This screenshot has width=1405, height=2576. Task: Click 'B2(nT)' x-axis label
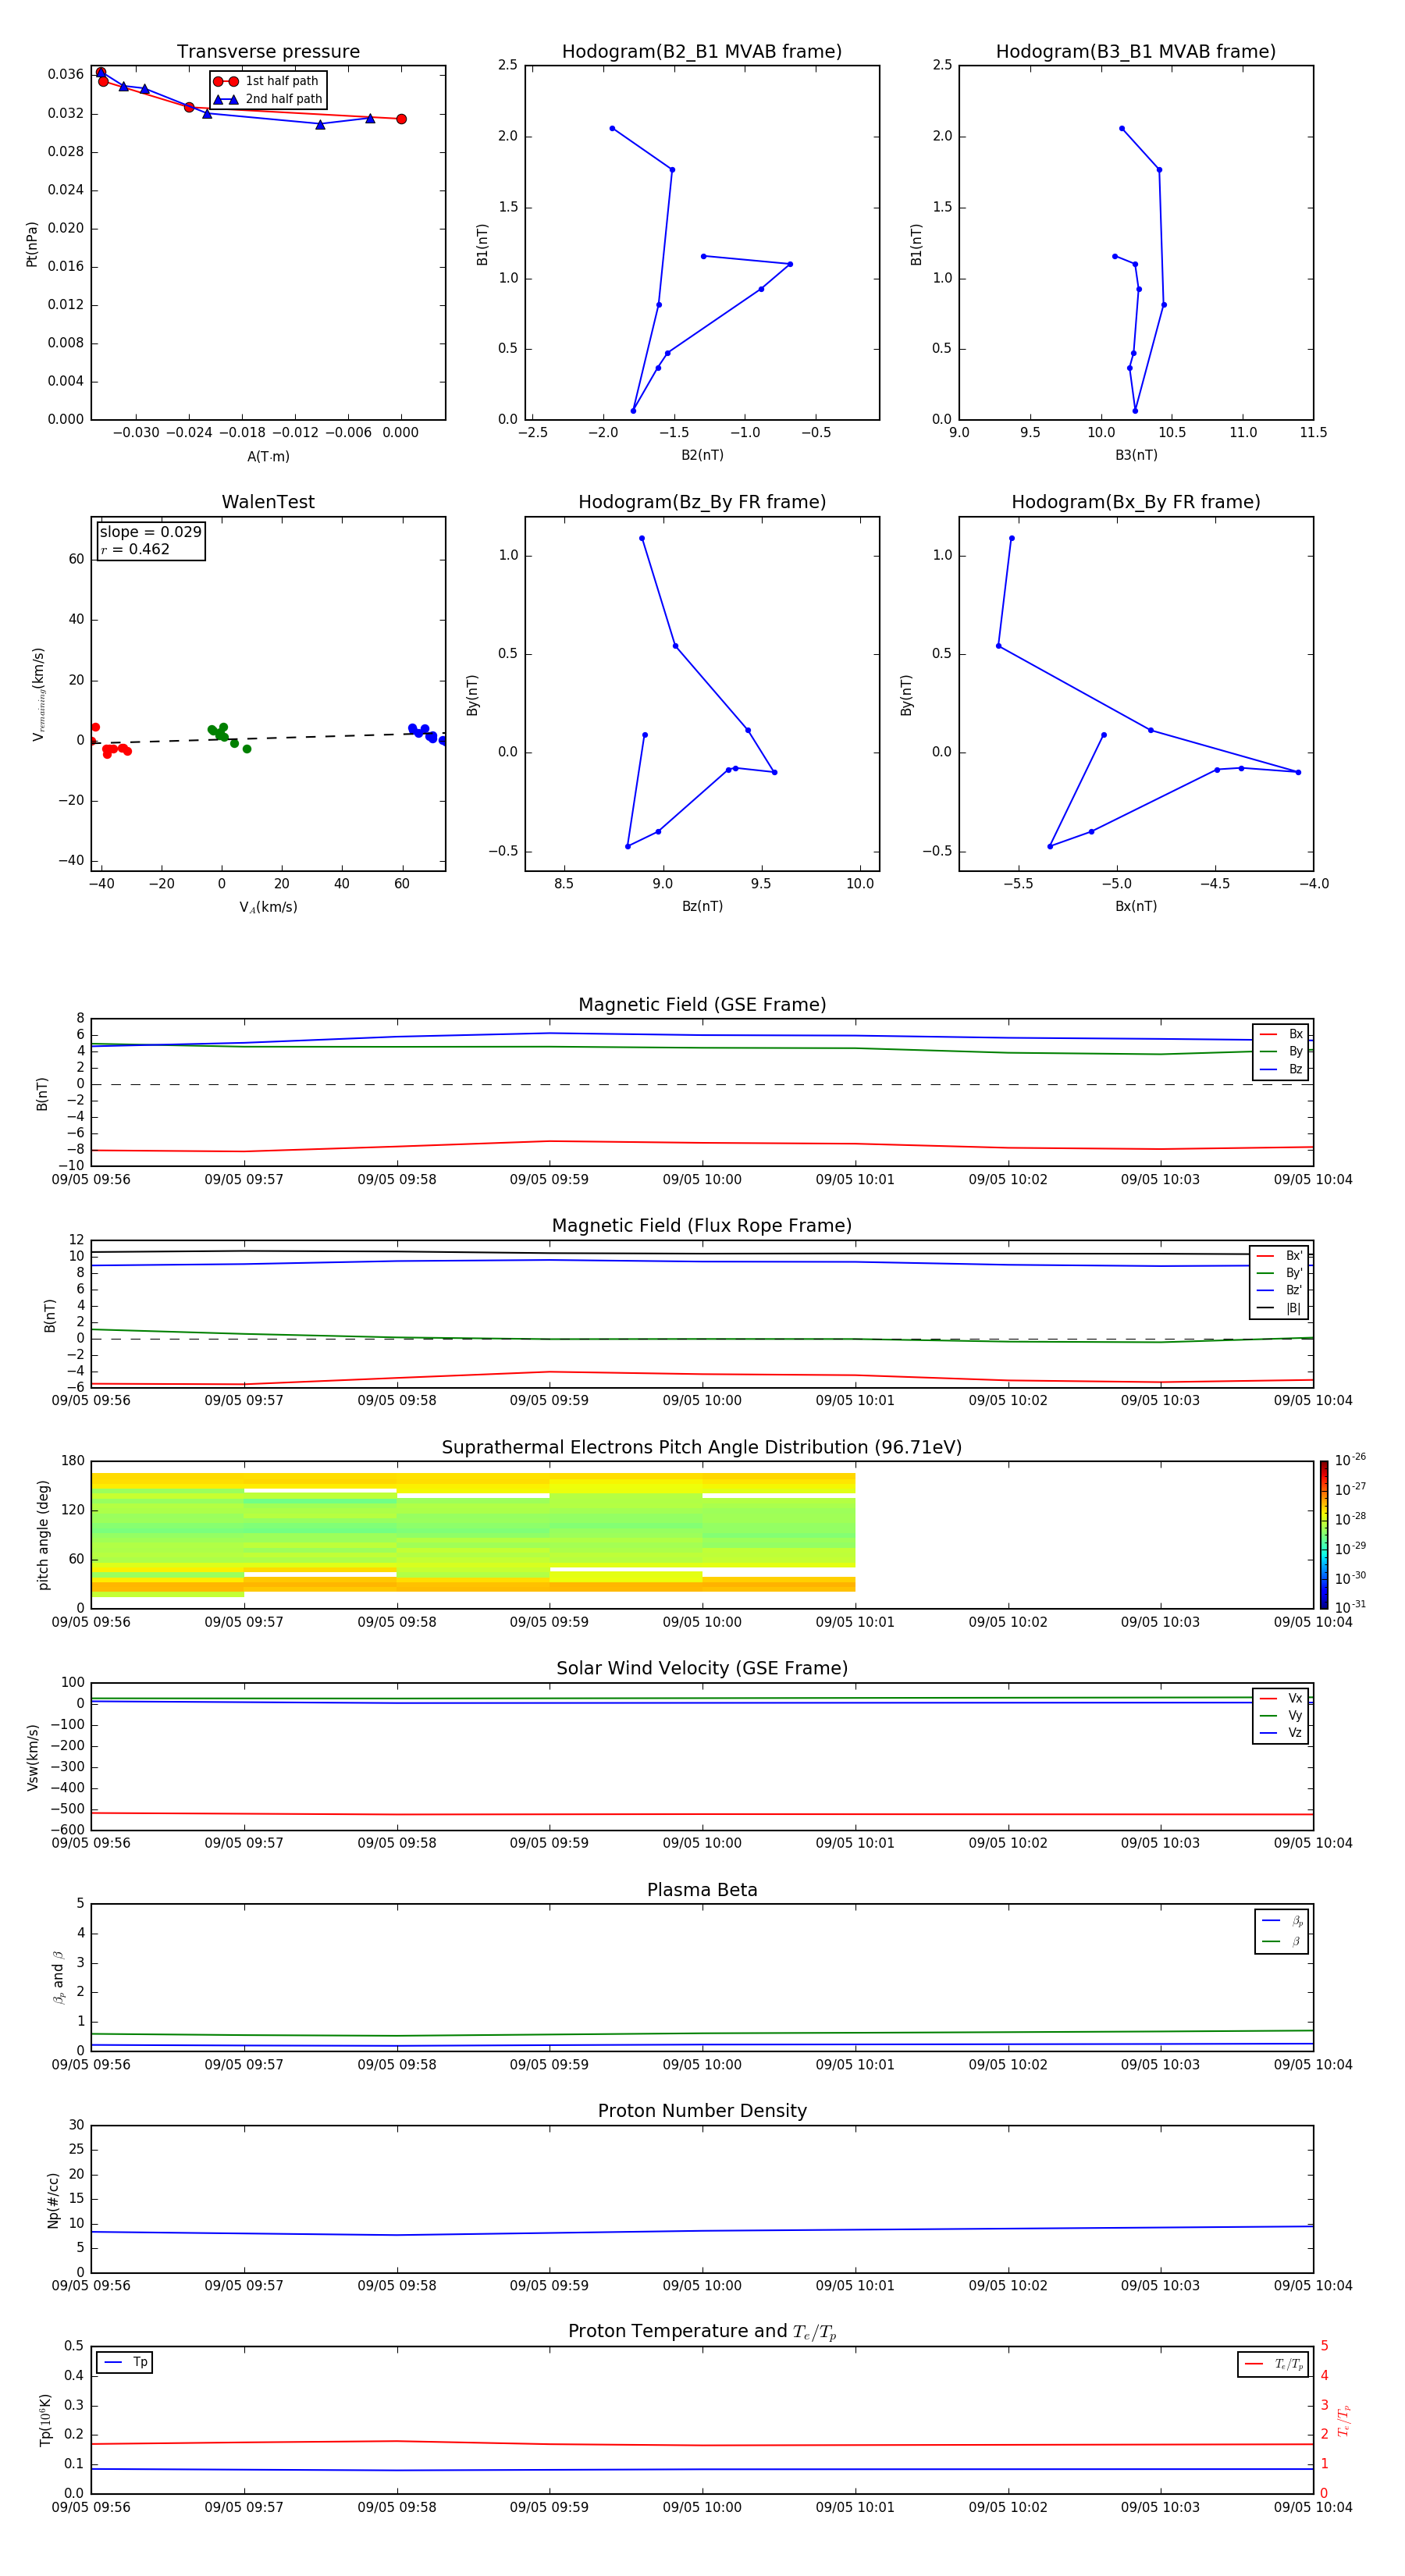coord(702,455)
